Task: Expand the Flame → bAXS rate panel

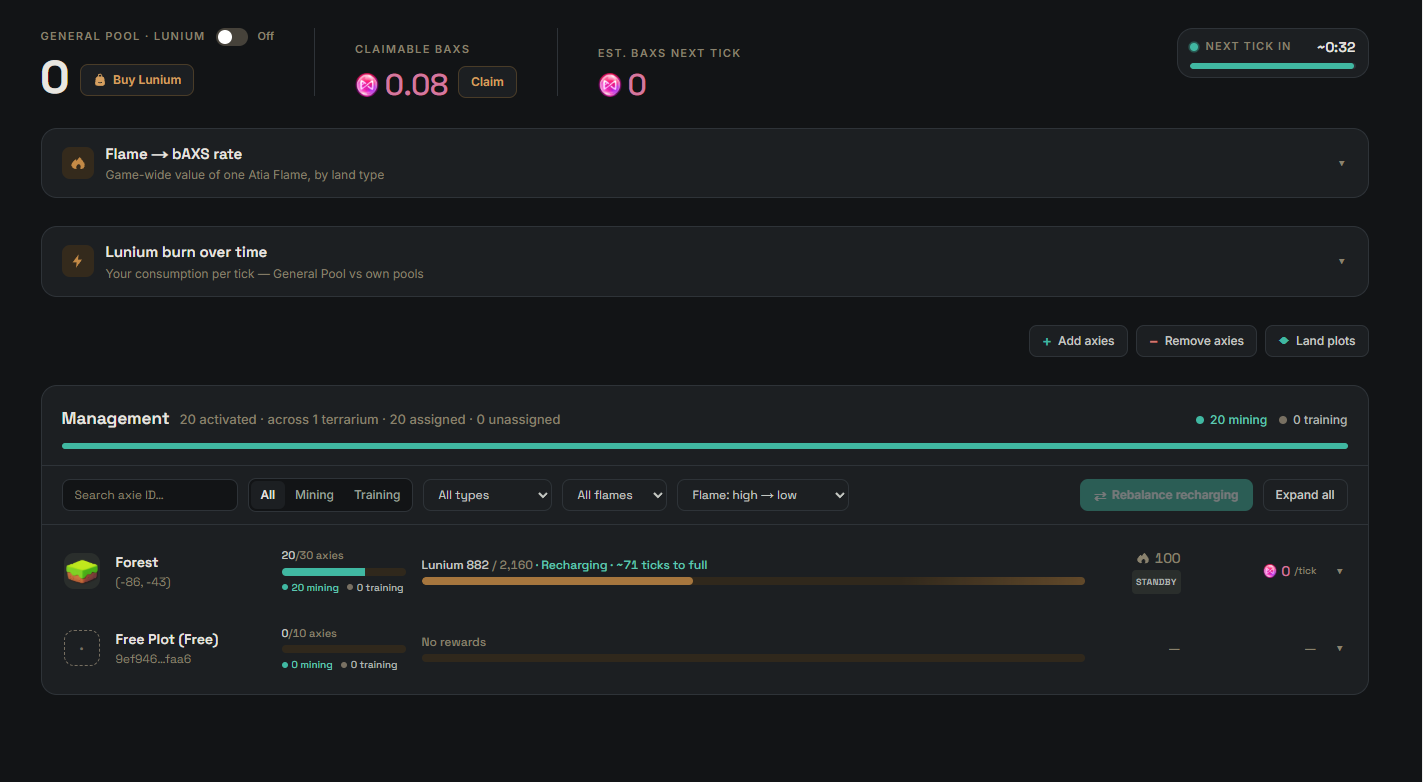Action: pyautogui.click(x=1342, y=163)
